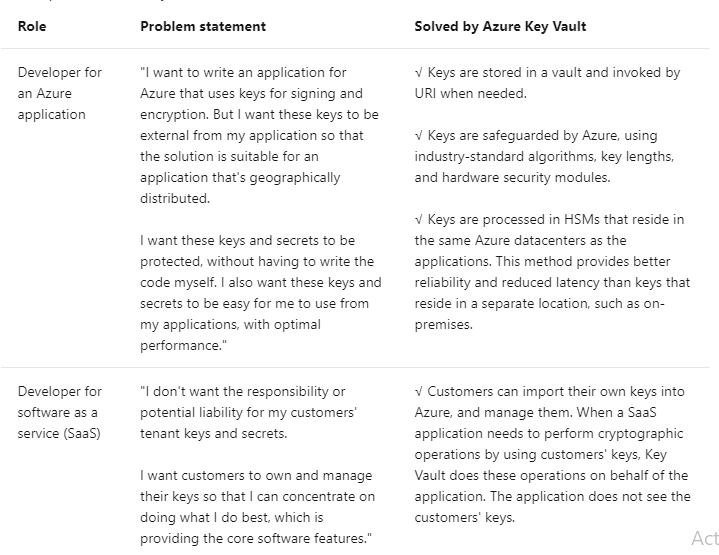The image size is (719, 555).
Task: Click the checkmark before Customers can import their own keys
Action: coord(419,391)
